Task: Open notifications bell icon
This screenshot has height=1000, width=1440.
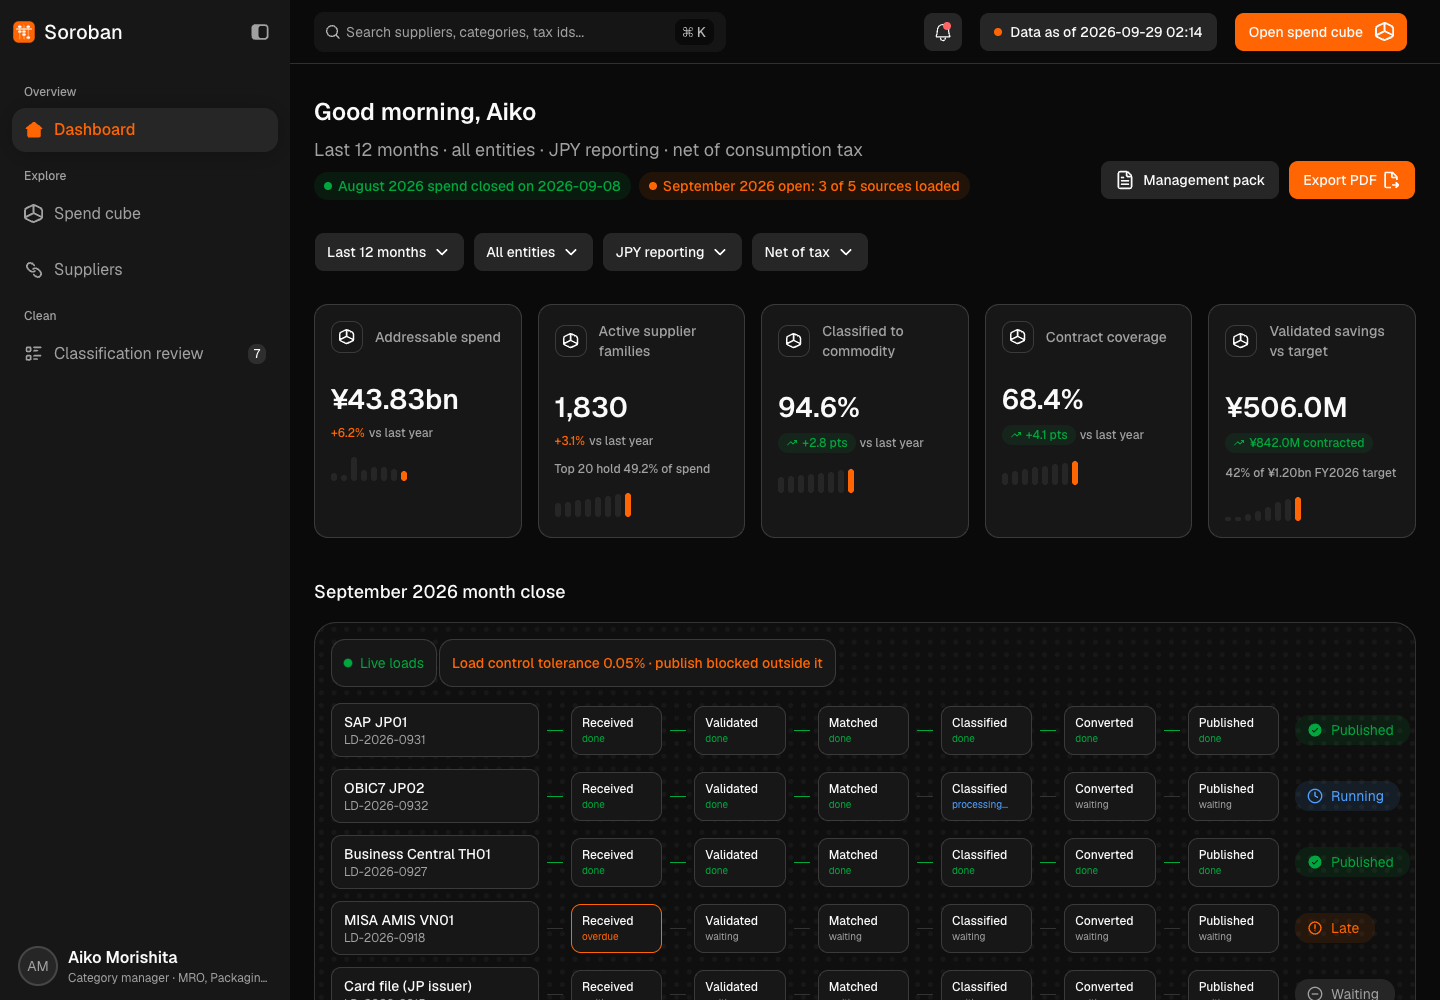Action: point(943,32)
